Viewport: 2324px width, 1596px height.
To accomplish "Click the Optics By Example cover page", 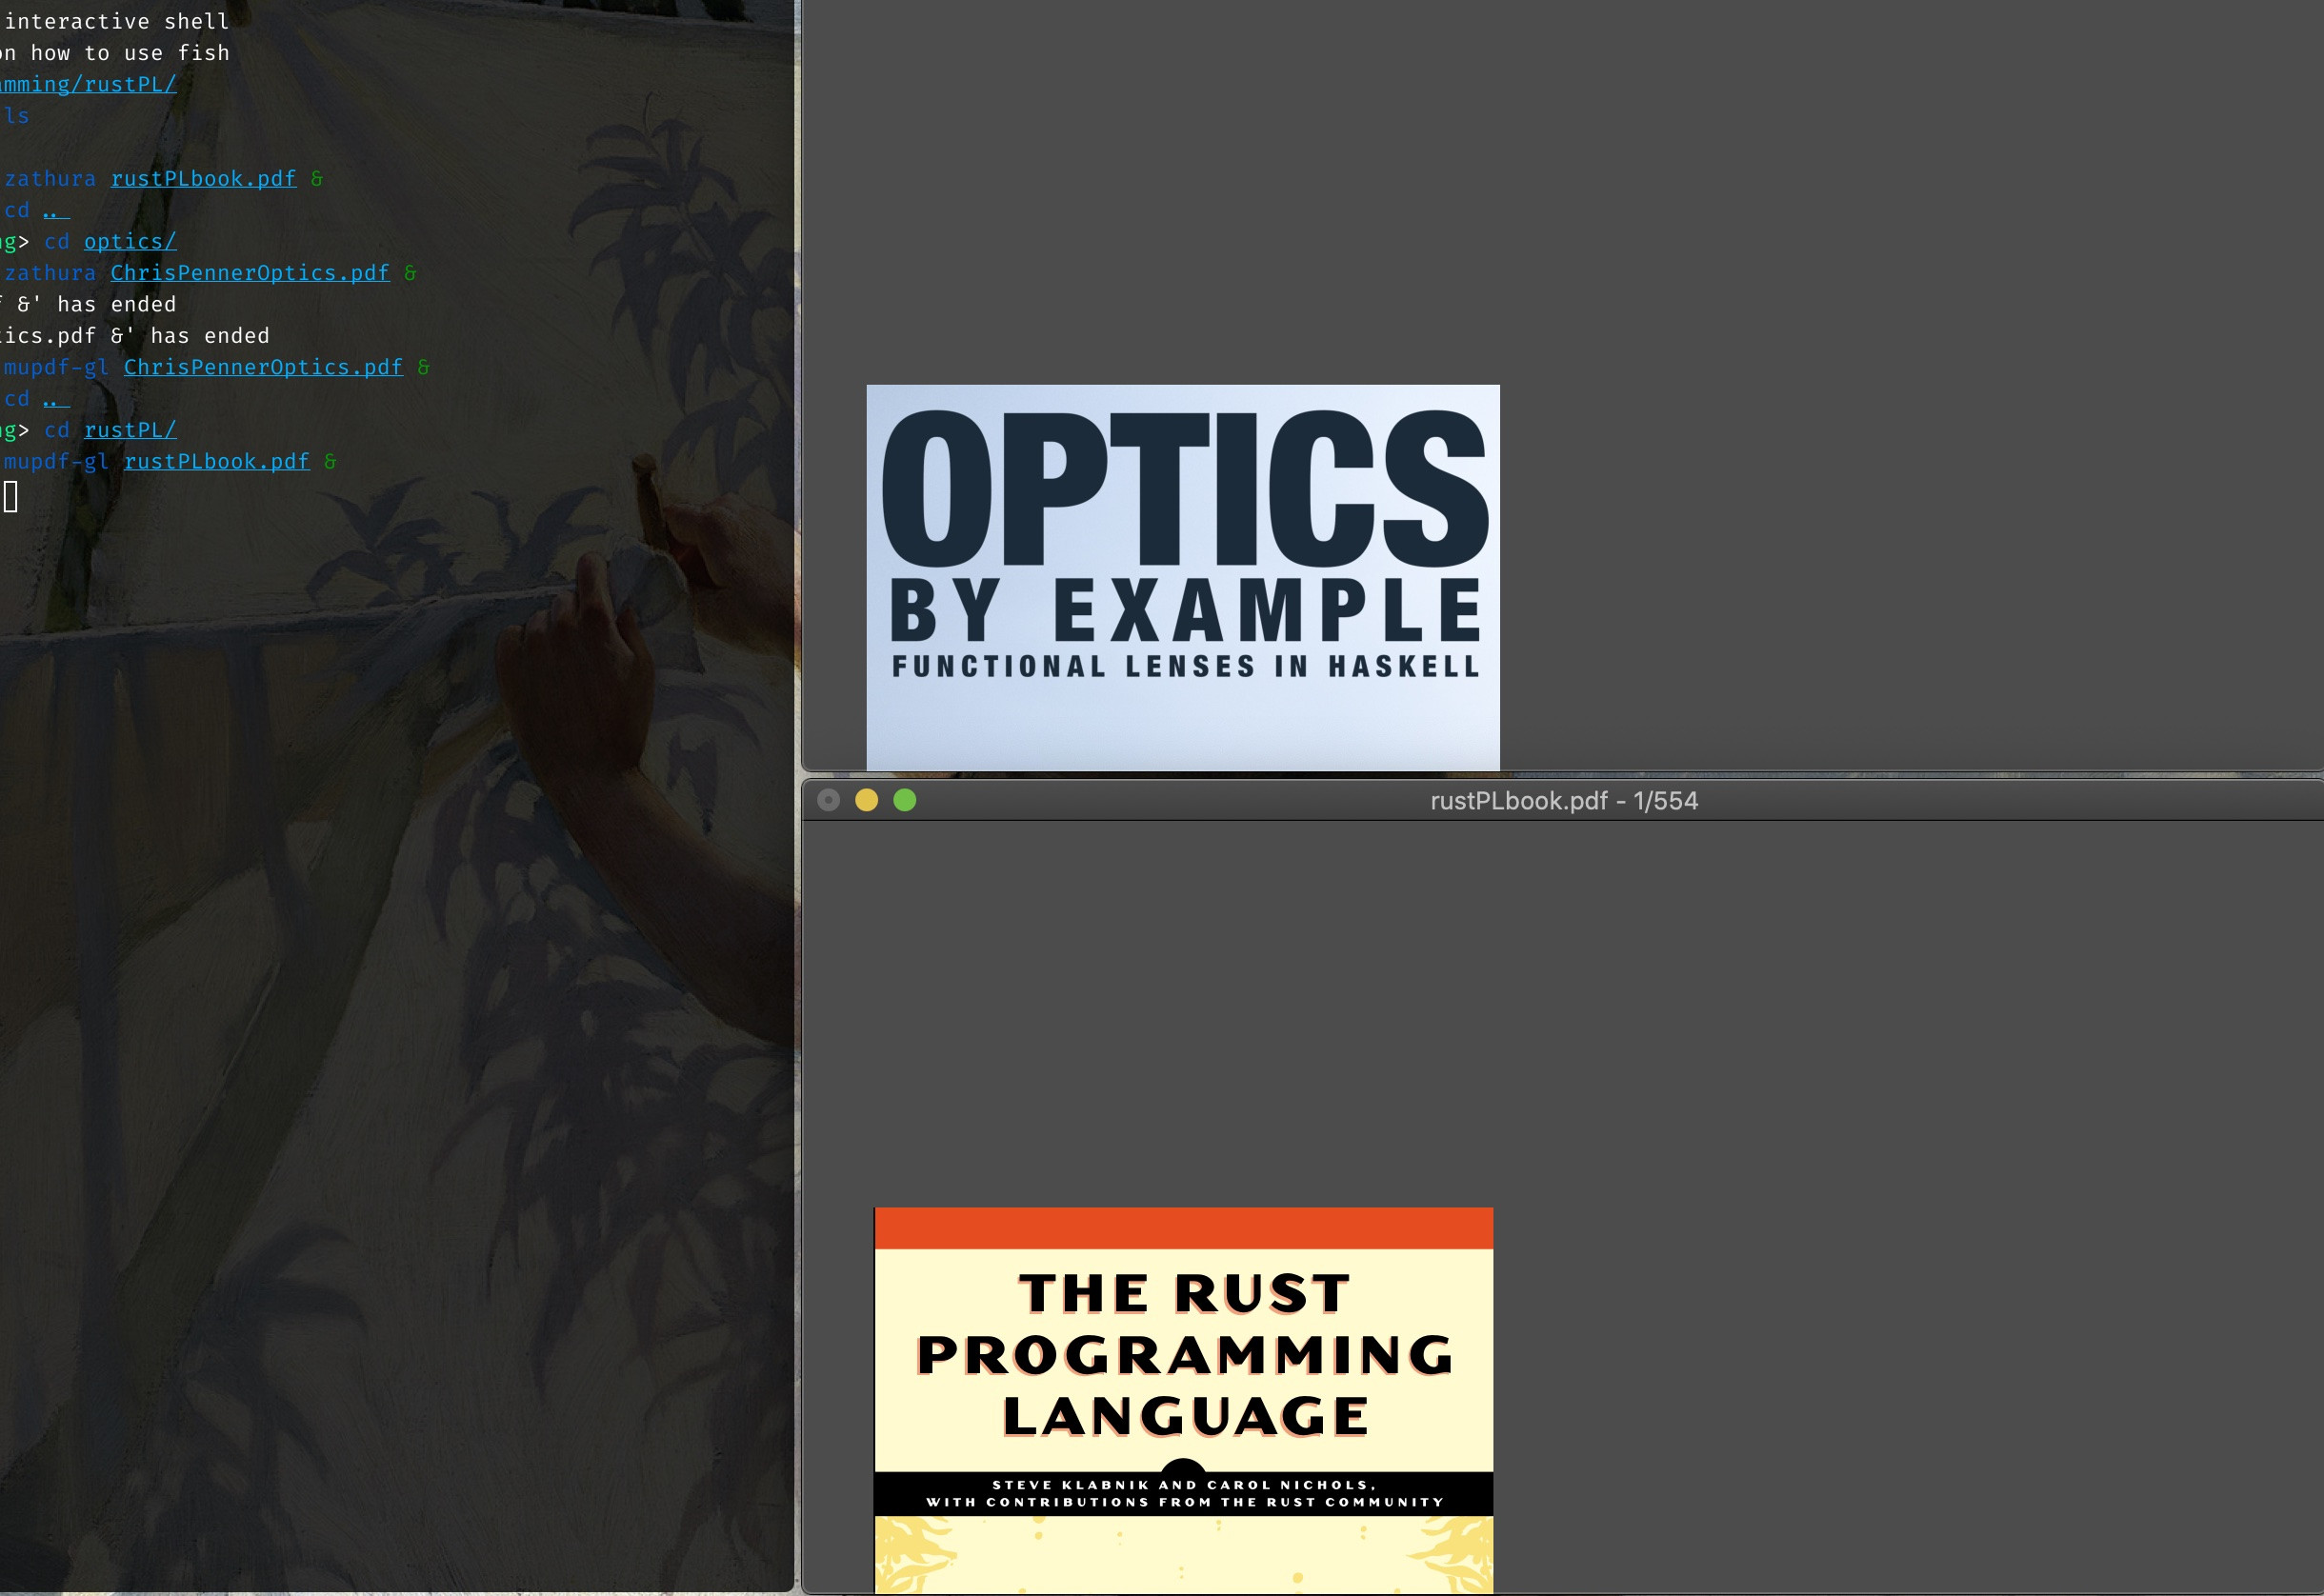I will (x=1183, y=577).
